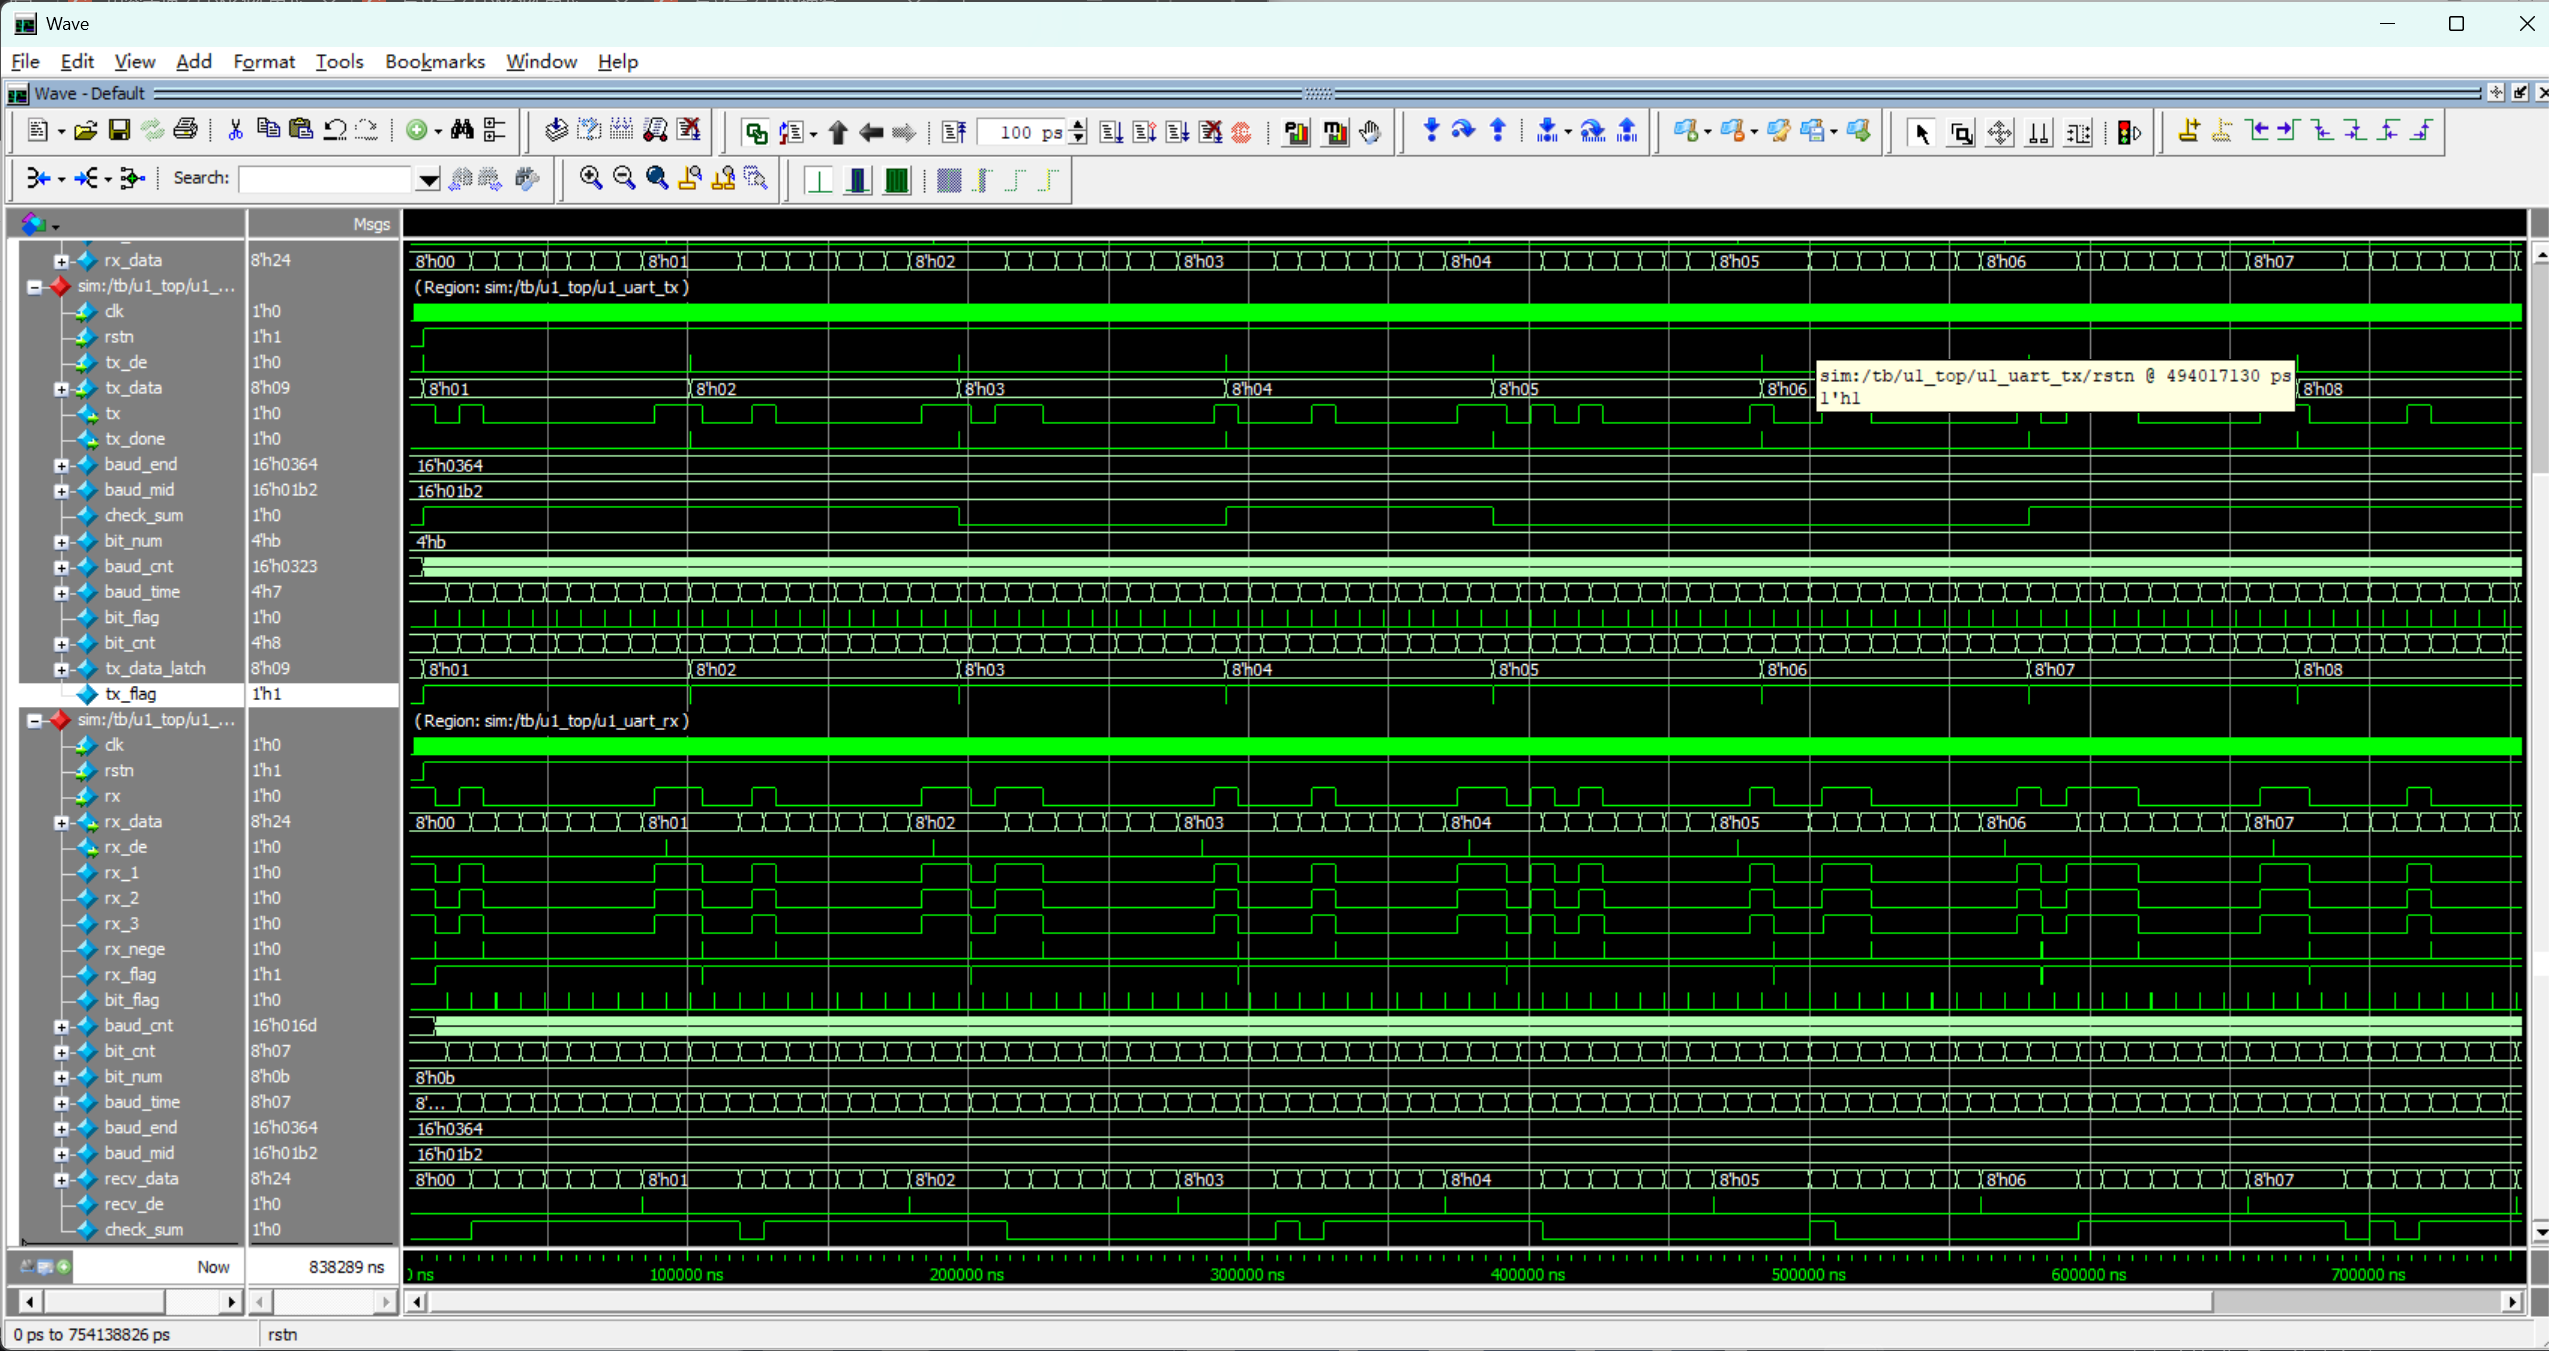Open the Tools menu
Viewport: 2549px width, 1351px height.
[339, 62]
